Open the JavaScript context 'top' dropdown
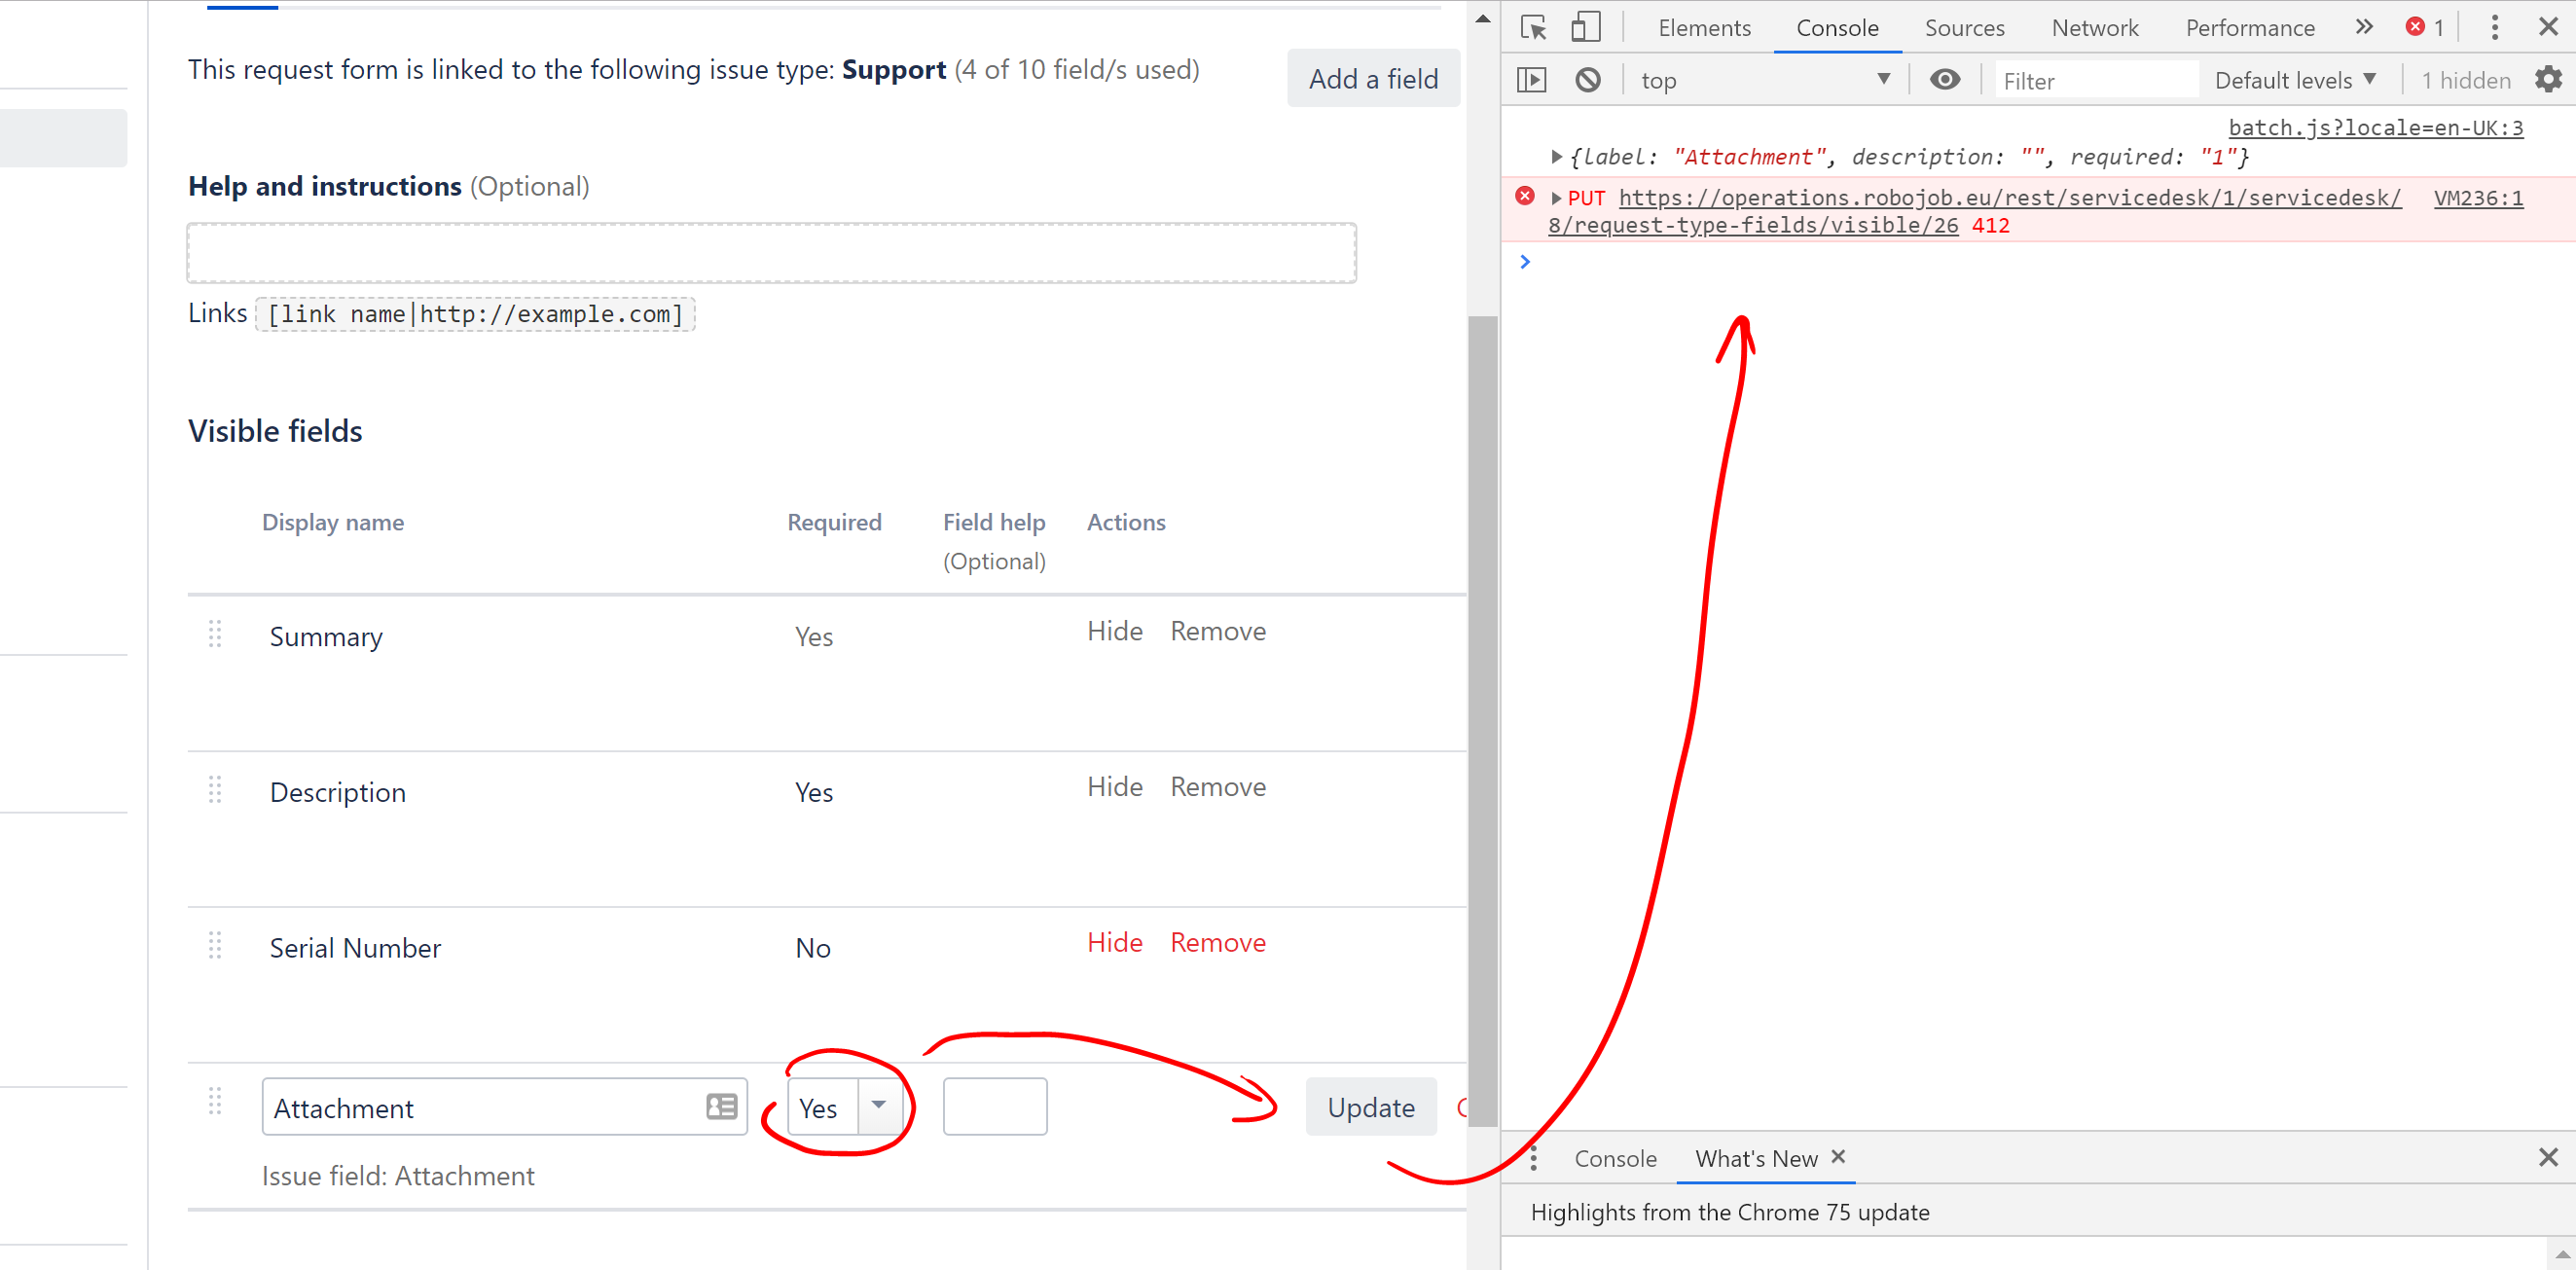 pyautogui.click(x=1765, y=80)
